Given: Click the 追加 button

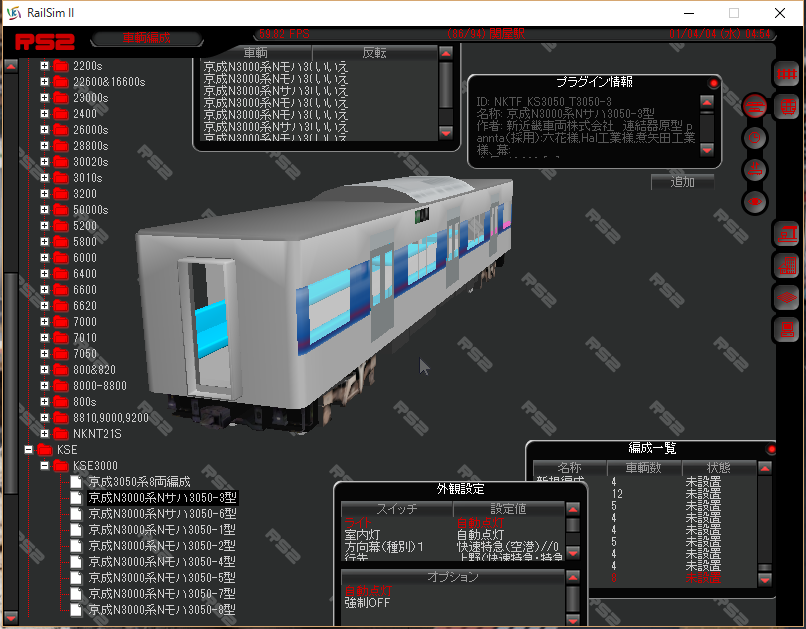Looking at the screenshot, I should click(683, 182).
